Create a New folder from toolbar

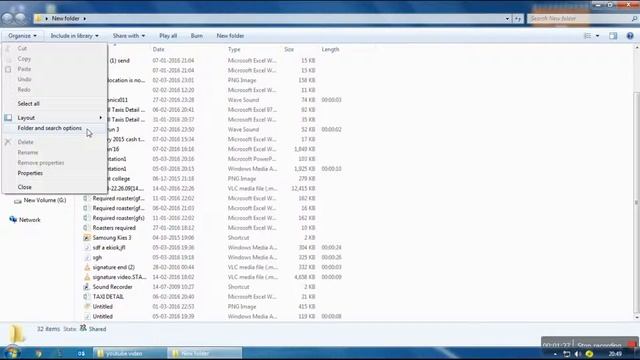(230, 36)
